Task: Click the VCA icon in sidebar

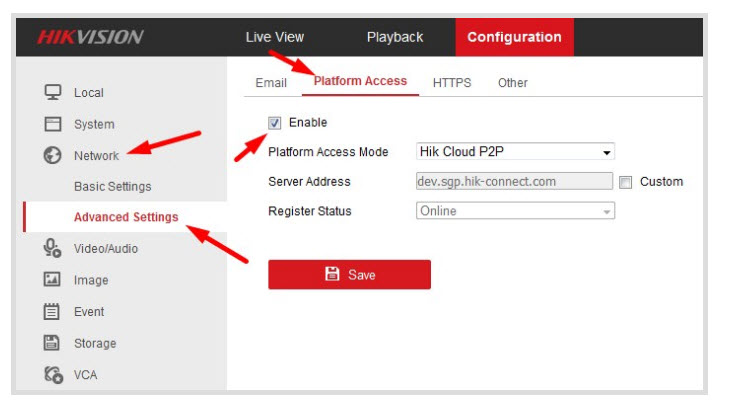Action: (x=53, y=376)
